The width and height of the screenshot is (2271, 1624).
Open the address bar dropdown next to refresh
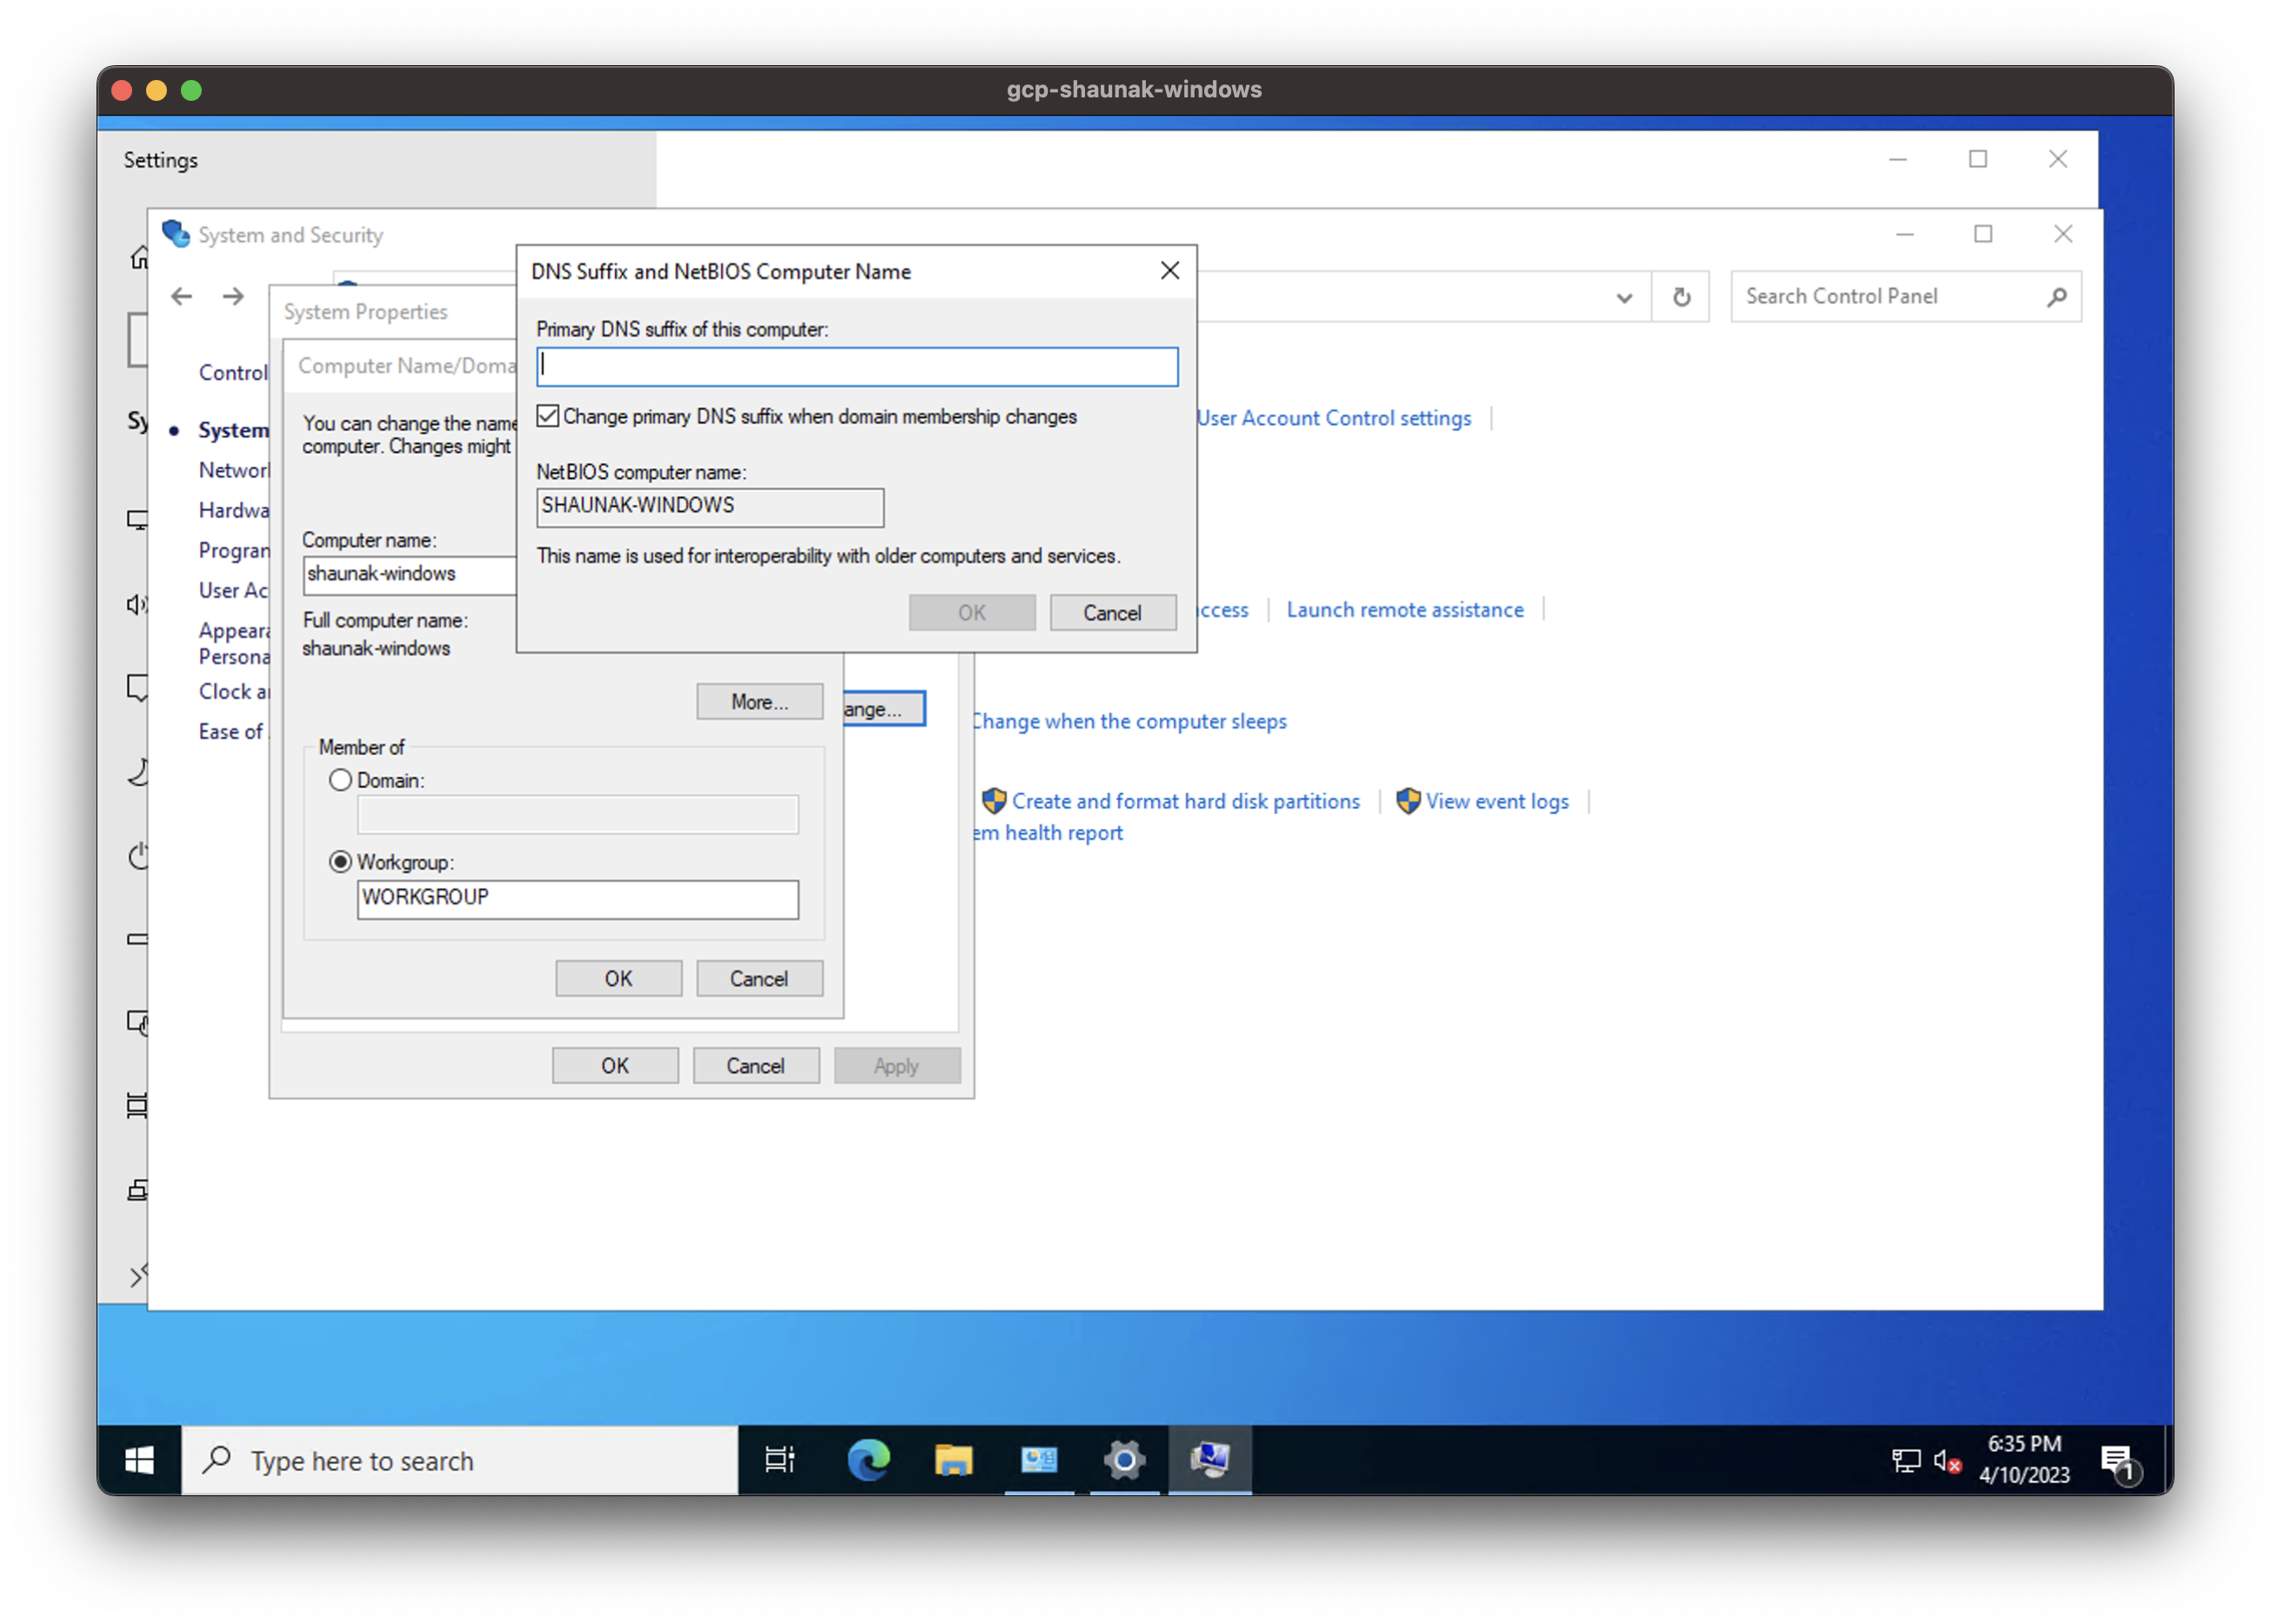[1624, 296]
